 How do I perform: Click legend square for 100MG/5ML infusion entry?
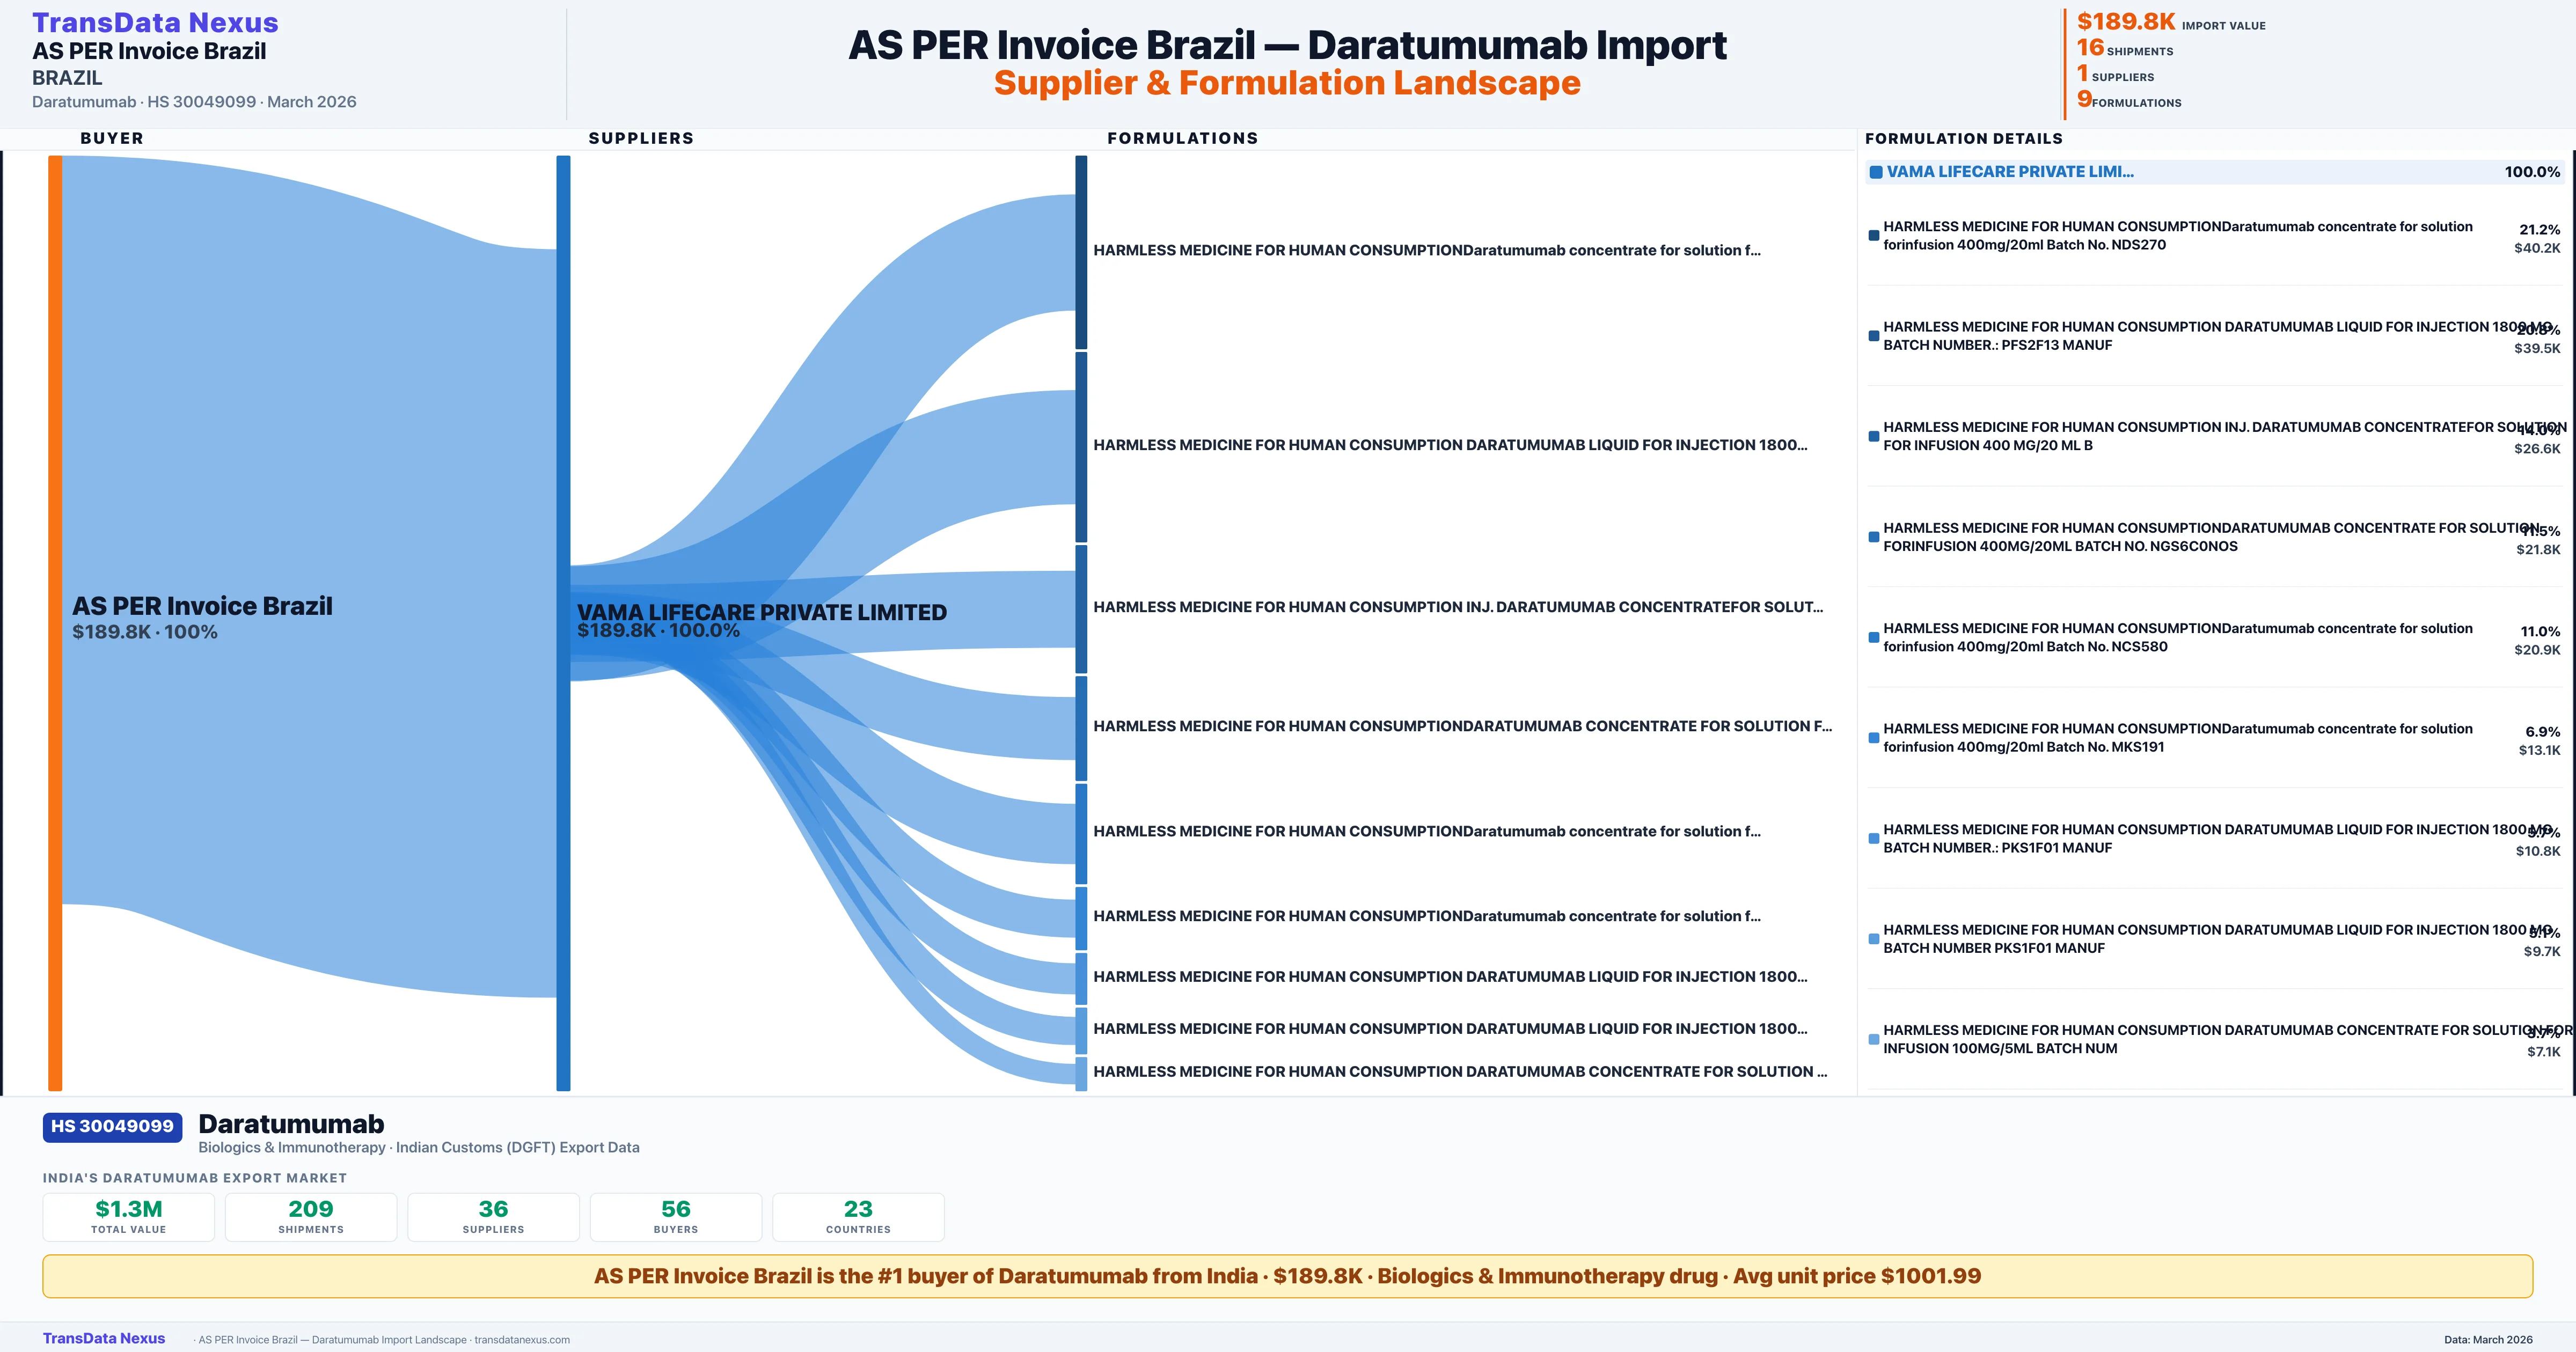[1873, 1039]
